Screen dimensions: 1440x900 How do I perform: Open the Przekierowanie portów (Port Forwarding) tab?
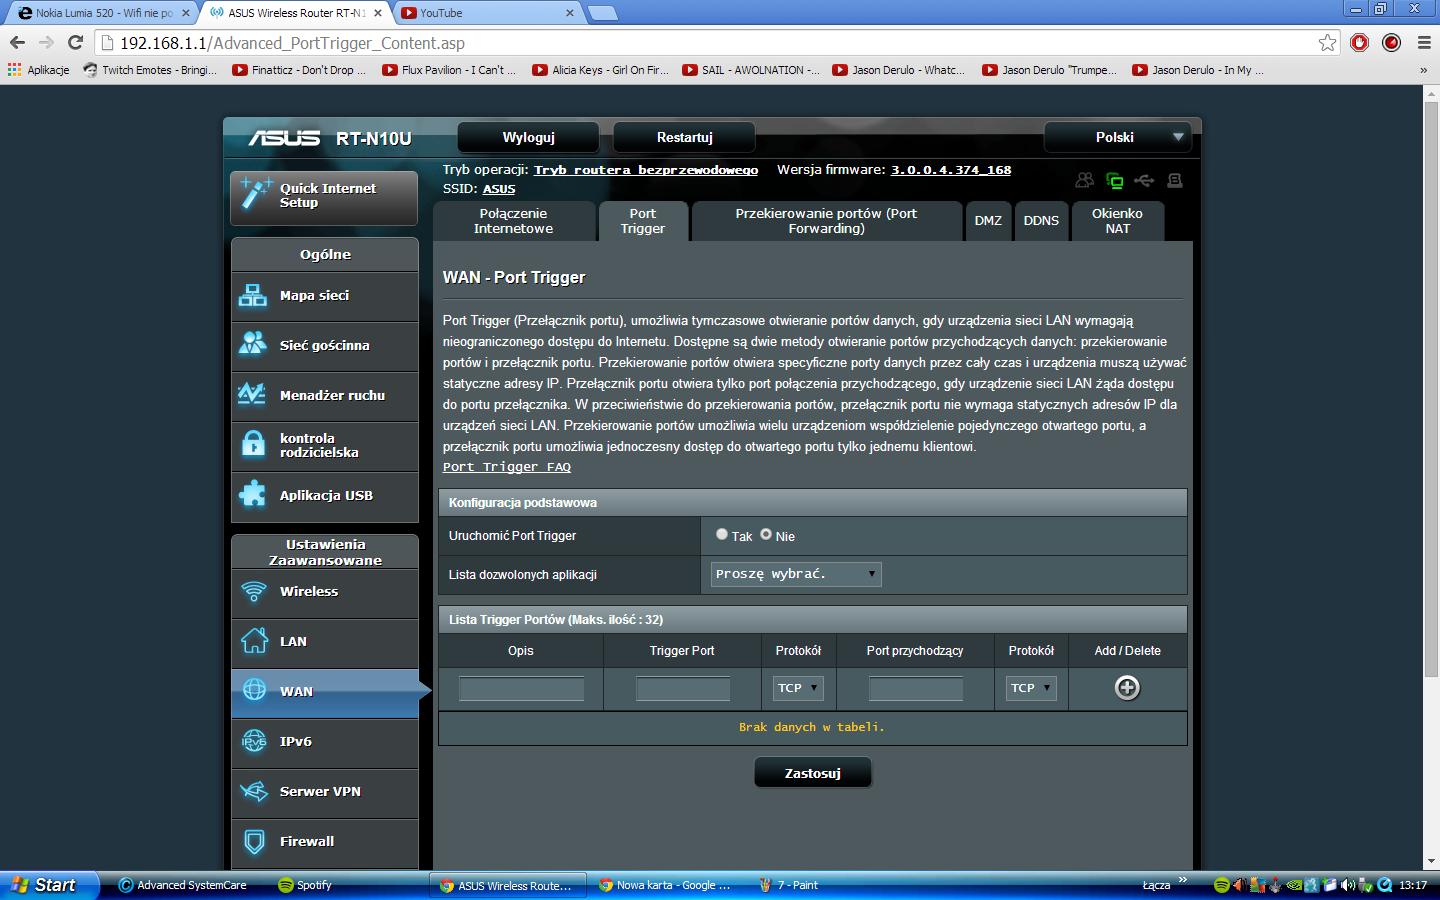click(x=826, y=221)
